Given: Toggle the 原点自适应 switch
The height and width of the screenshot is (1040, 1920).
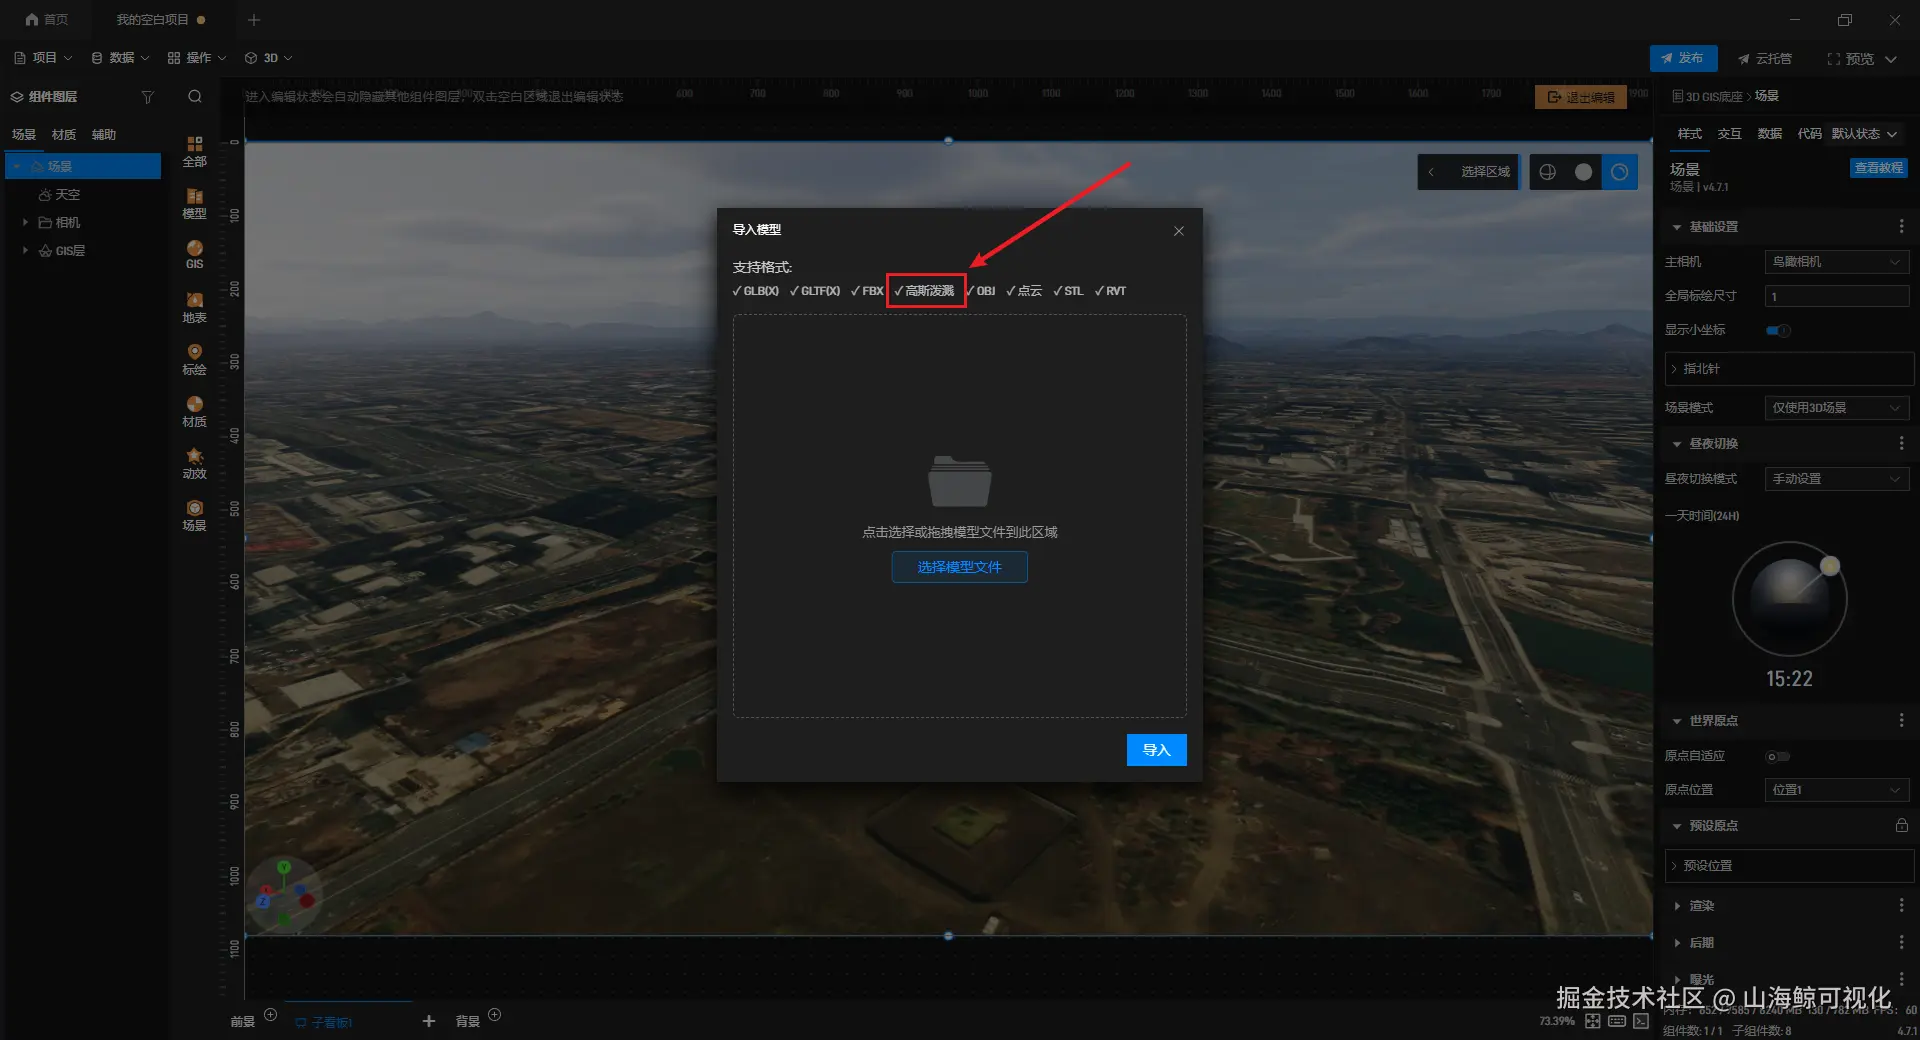Looking at the screenshot, I should click(x=1778, y=756).
